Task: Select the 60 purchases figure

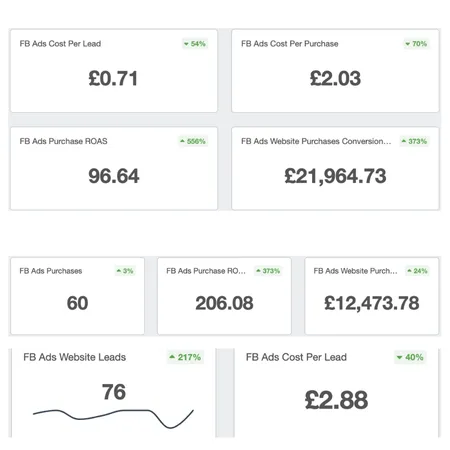Action: (78, 303)
